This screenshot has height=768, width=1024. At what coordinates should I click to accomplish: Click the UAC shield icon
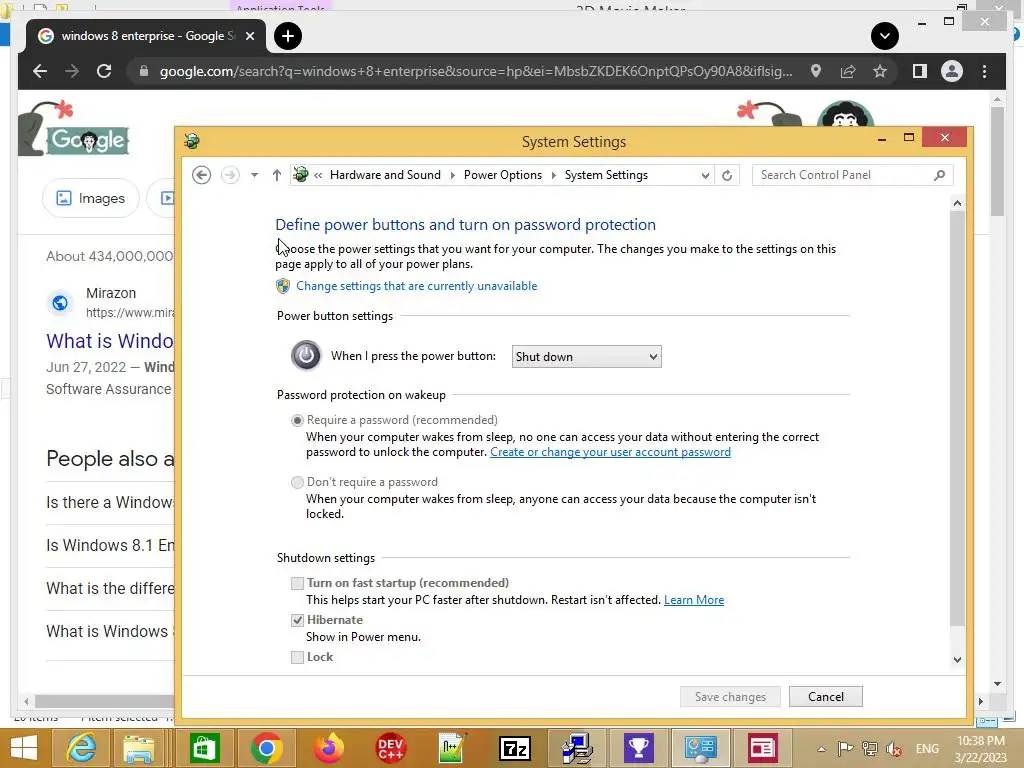(283, 286)
